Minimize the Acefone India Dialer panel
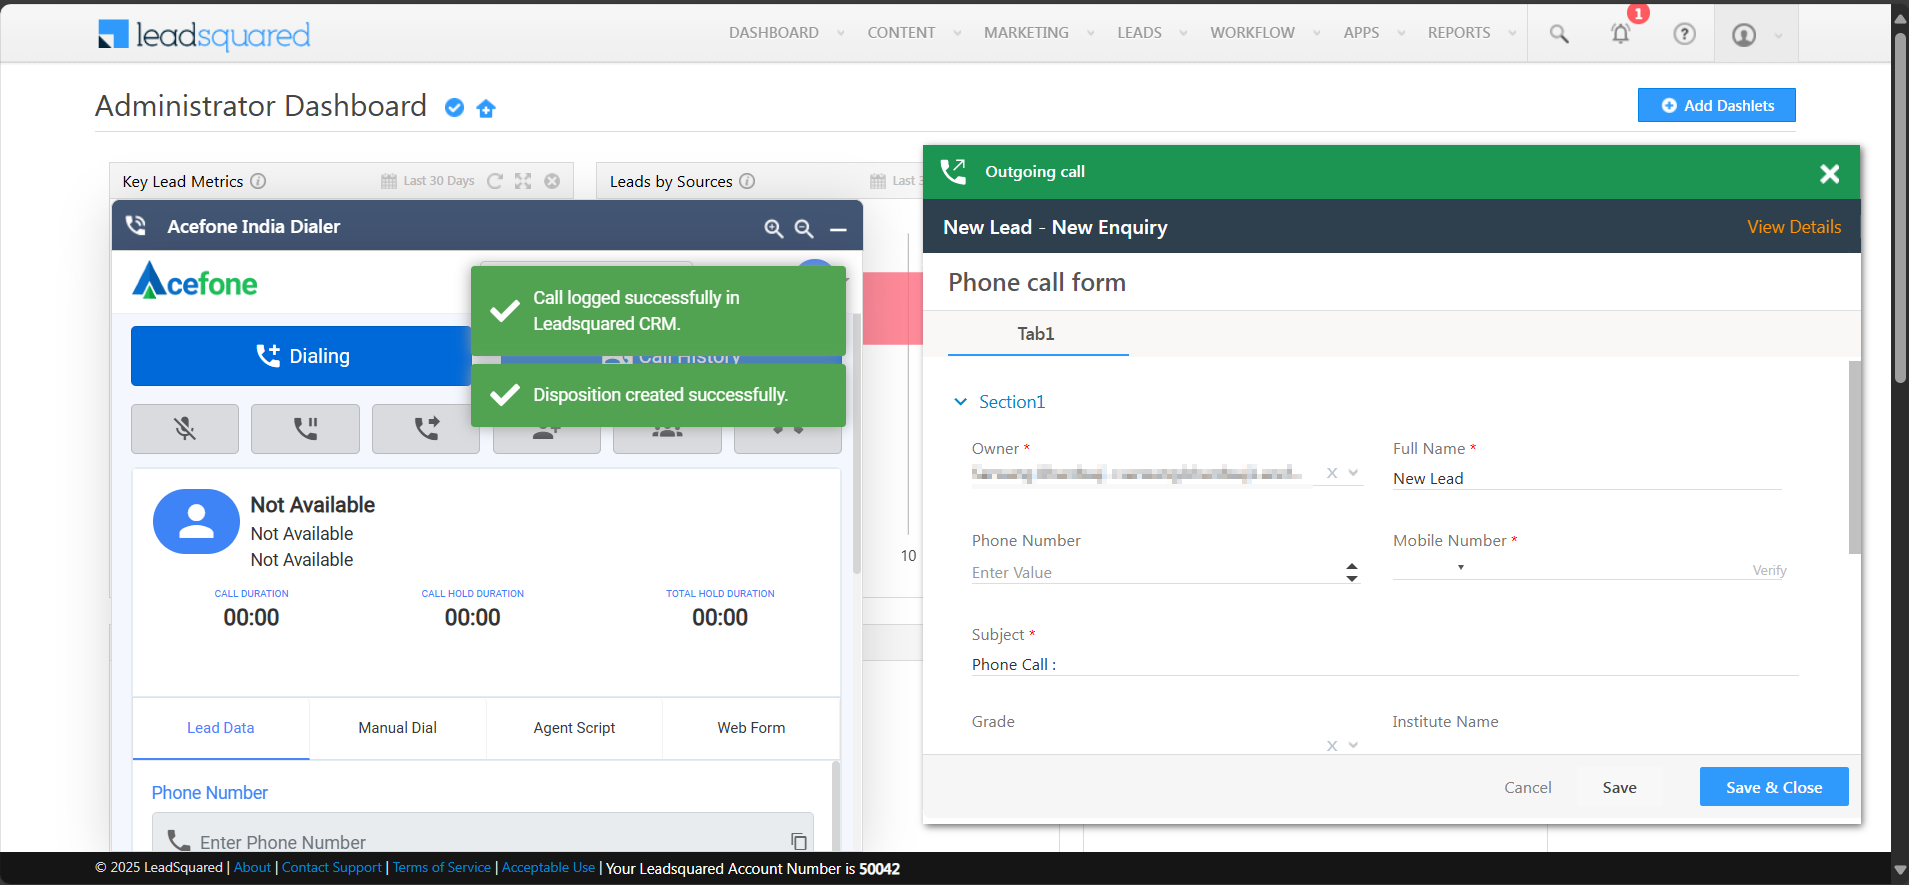 point(838,229)
